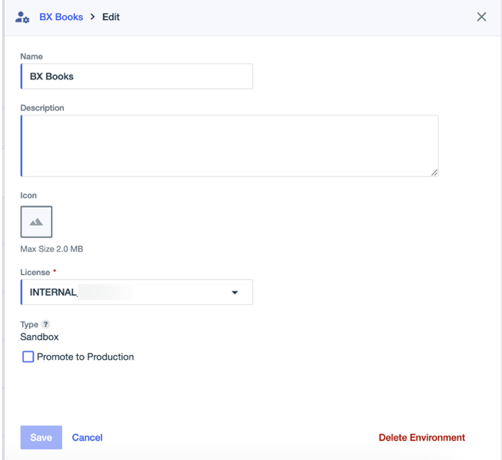This screenshot has width=502, height=460.
Task: Click the Sandbox type text
Action: (x=39, y=337)
